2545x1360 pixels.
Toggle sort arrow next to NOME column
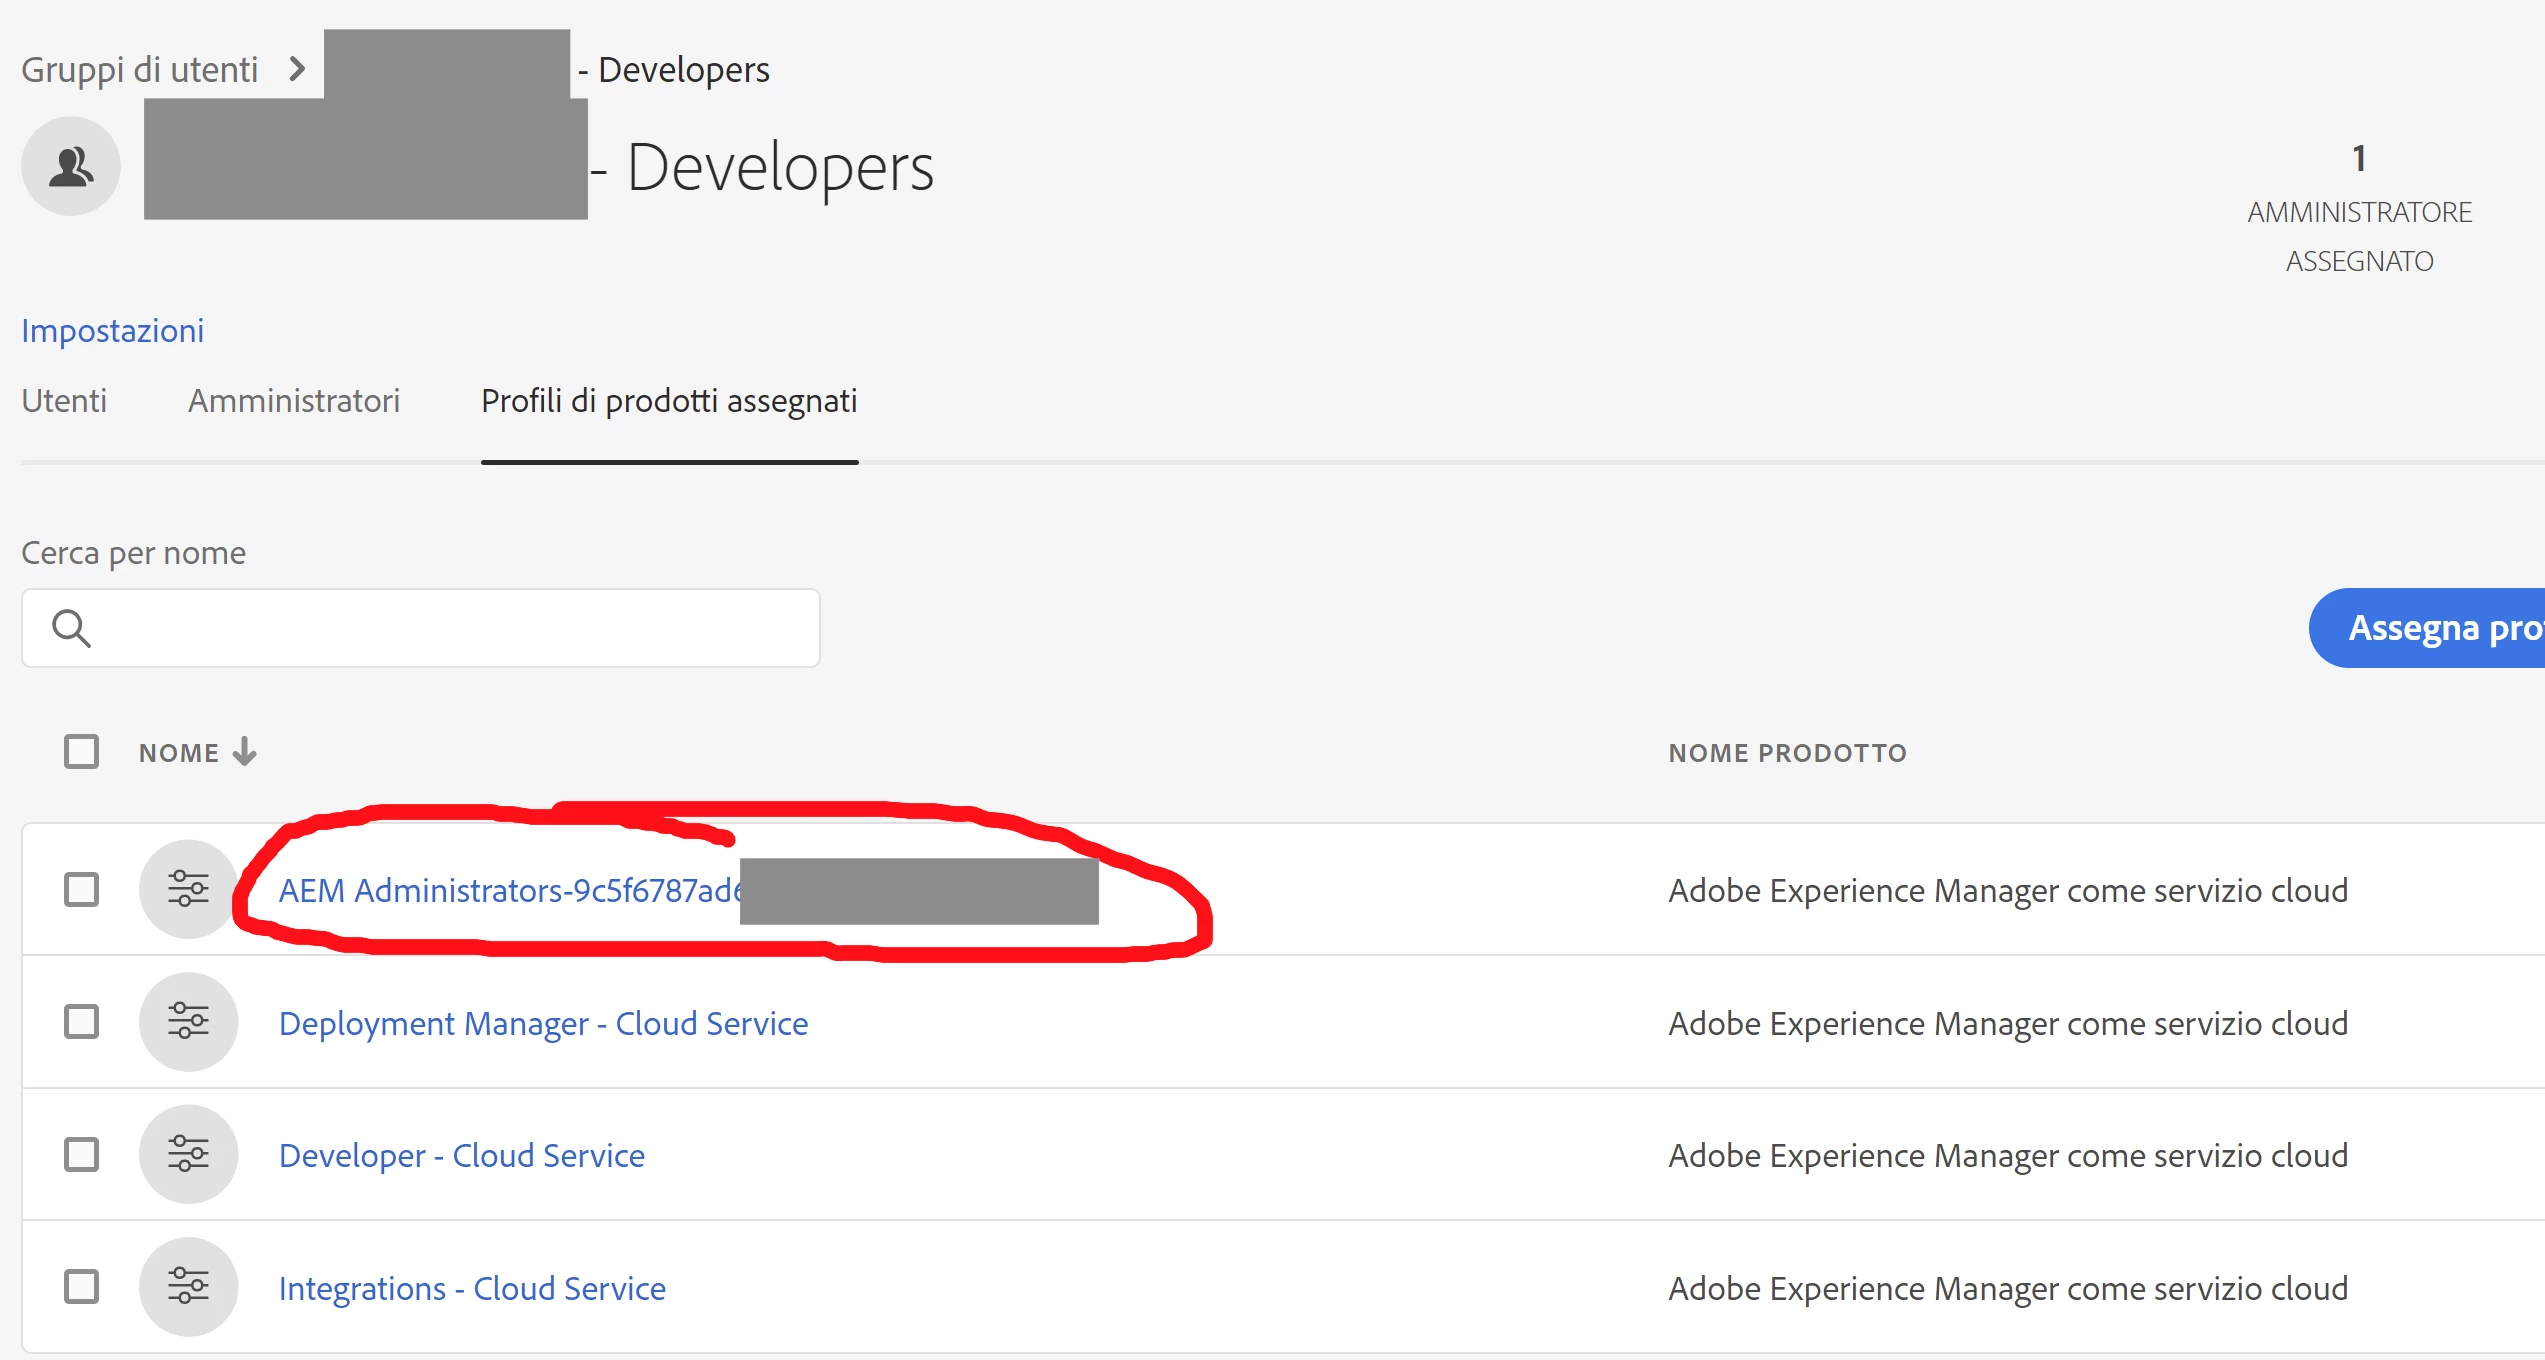pos(245,752)
